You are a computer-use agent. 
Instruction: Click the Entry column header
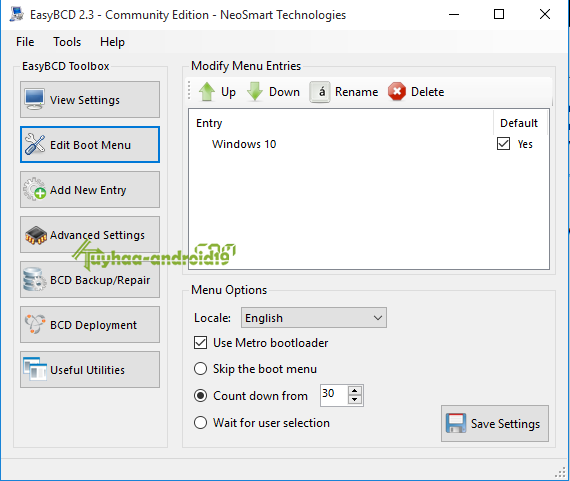(341, 123)
